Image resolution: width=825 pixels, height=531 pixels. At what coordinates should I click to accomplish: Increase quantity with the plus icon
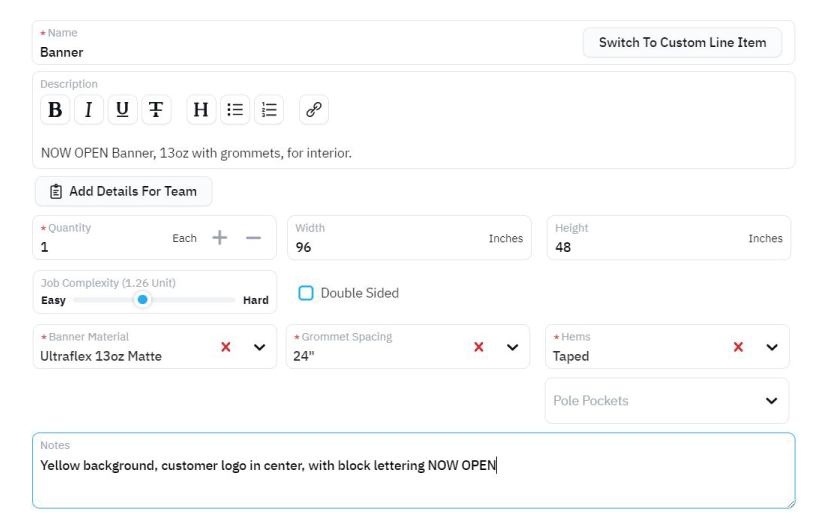219,238
